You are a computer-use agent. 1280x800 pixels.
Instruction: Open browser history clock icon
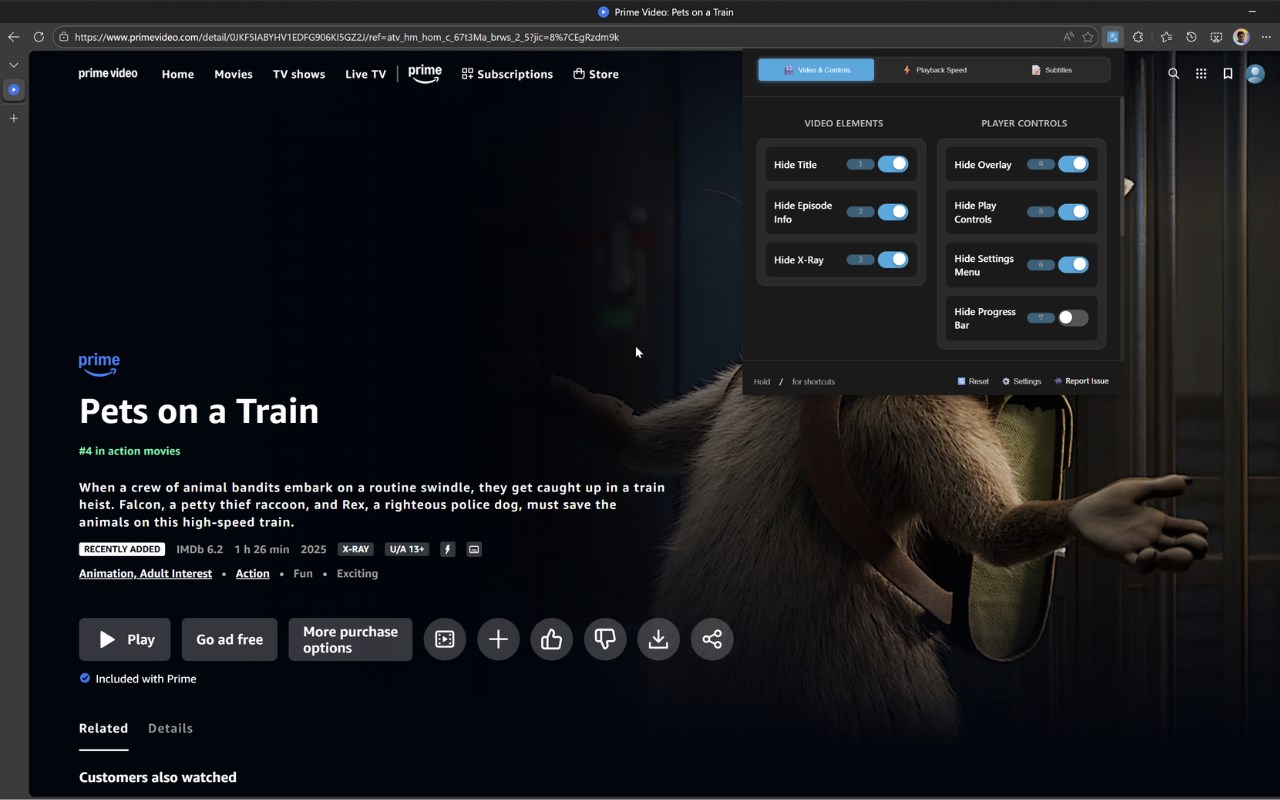tap(1191, 37)
